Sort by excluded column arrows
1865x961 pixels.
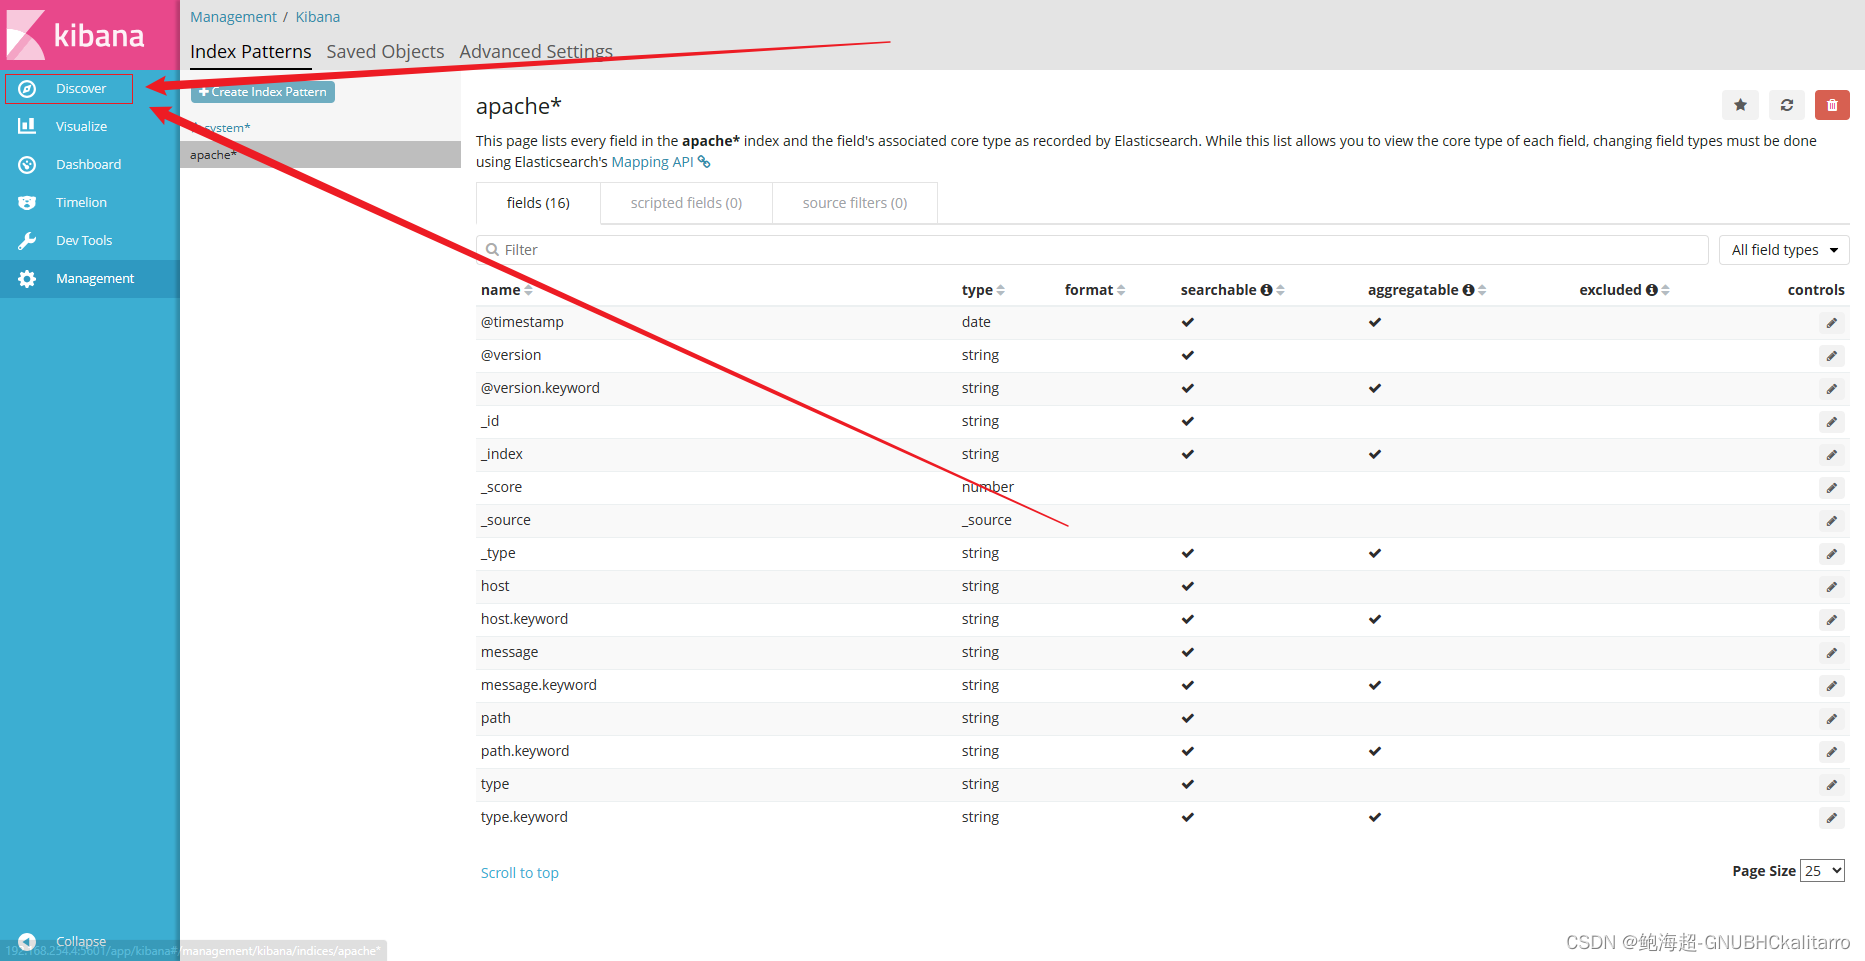coord(1666,290)
